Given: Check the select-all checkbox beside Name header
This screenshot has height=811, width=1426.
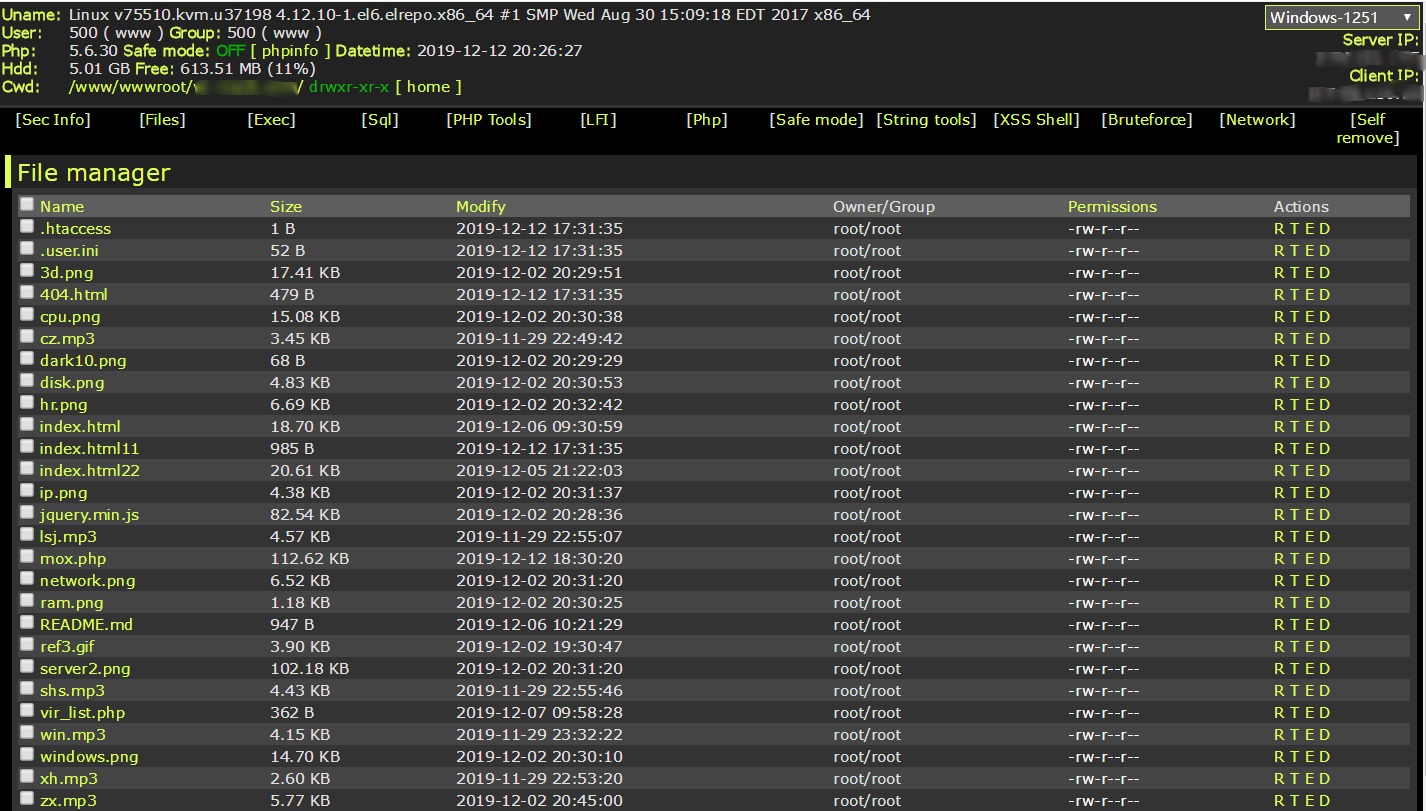Looking at the screenshot, I should pyautogui.click(x=27, y=205).
